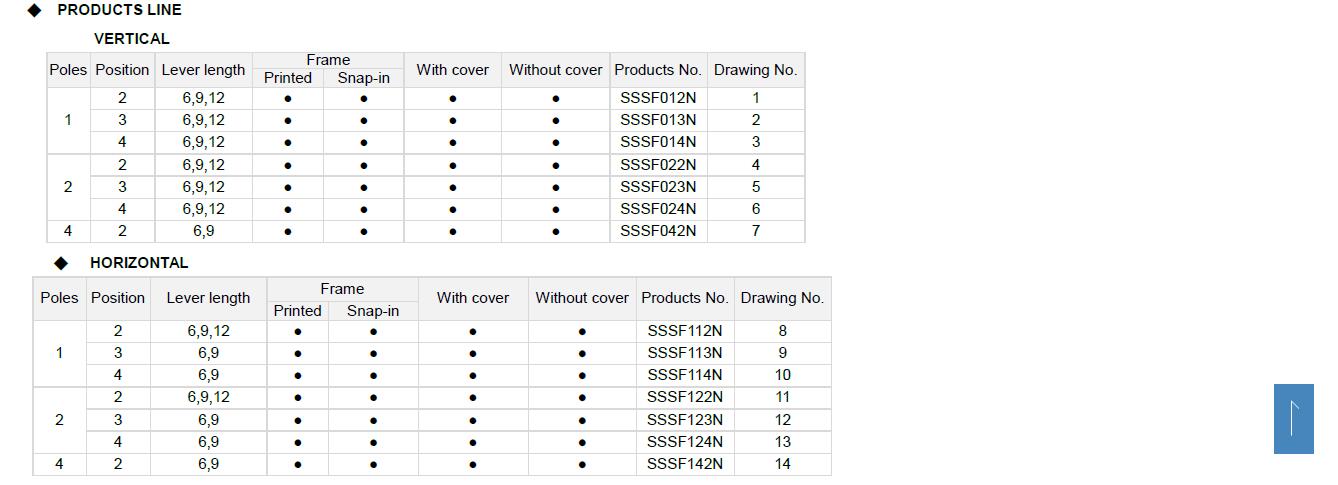Viewport: 1338px width, 485px height.
Task: Click the VERTICAL section heading
Action: pyautogui.click(x=131, y=39)
